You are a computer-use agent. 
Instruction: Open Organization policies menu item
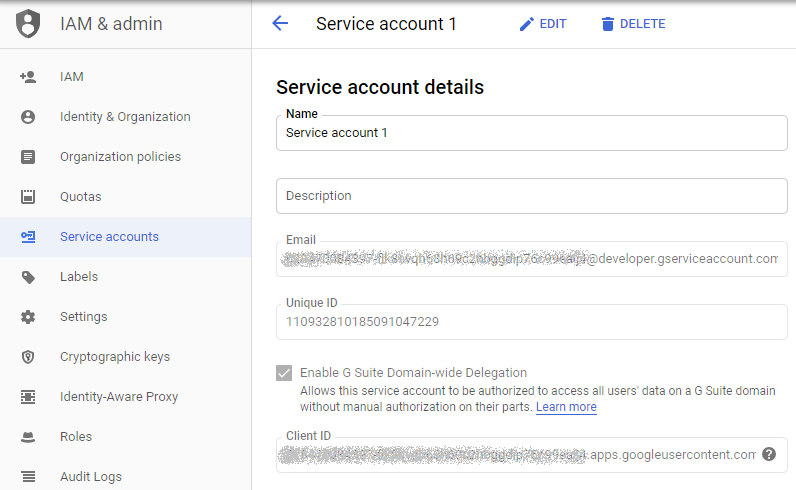(x=120, y=157)
